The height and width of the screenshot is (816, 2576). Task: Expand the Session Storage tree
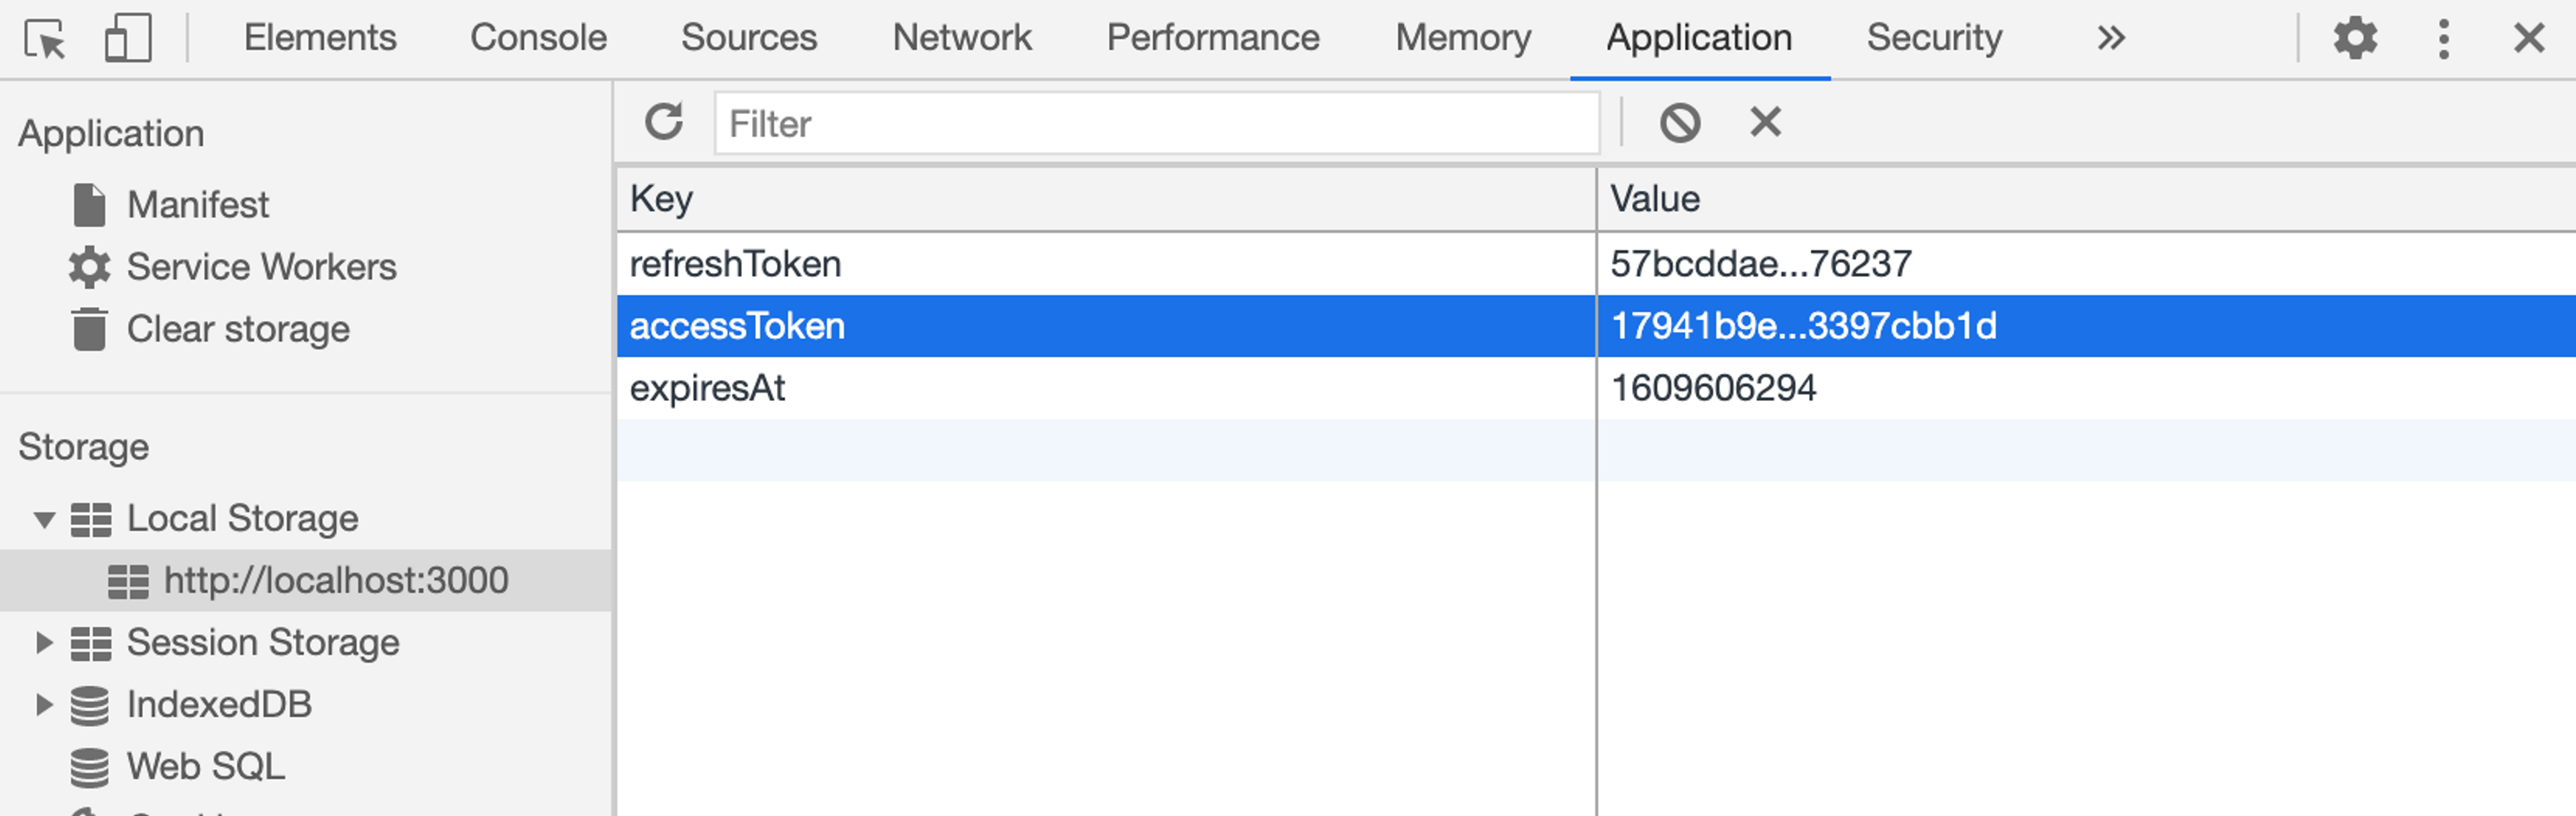(x=44, y=642)
